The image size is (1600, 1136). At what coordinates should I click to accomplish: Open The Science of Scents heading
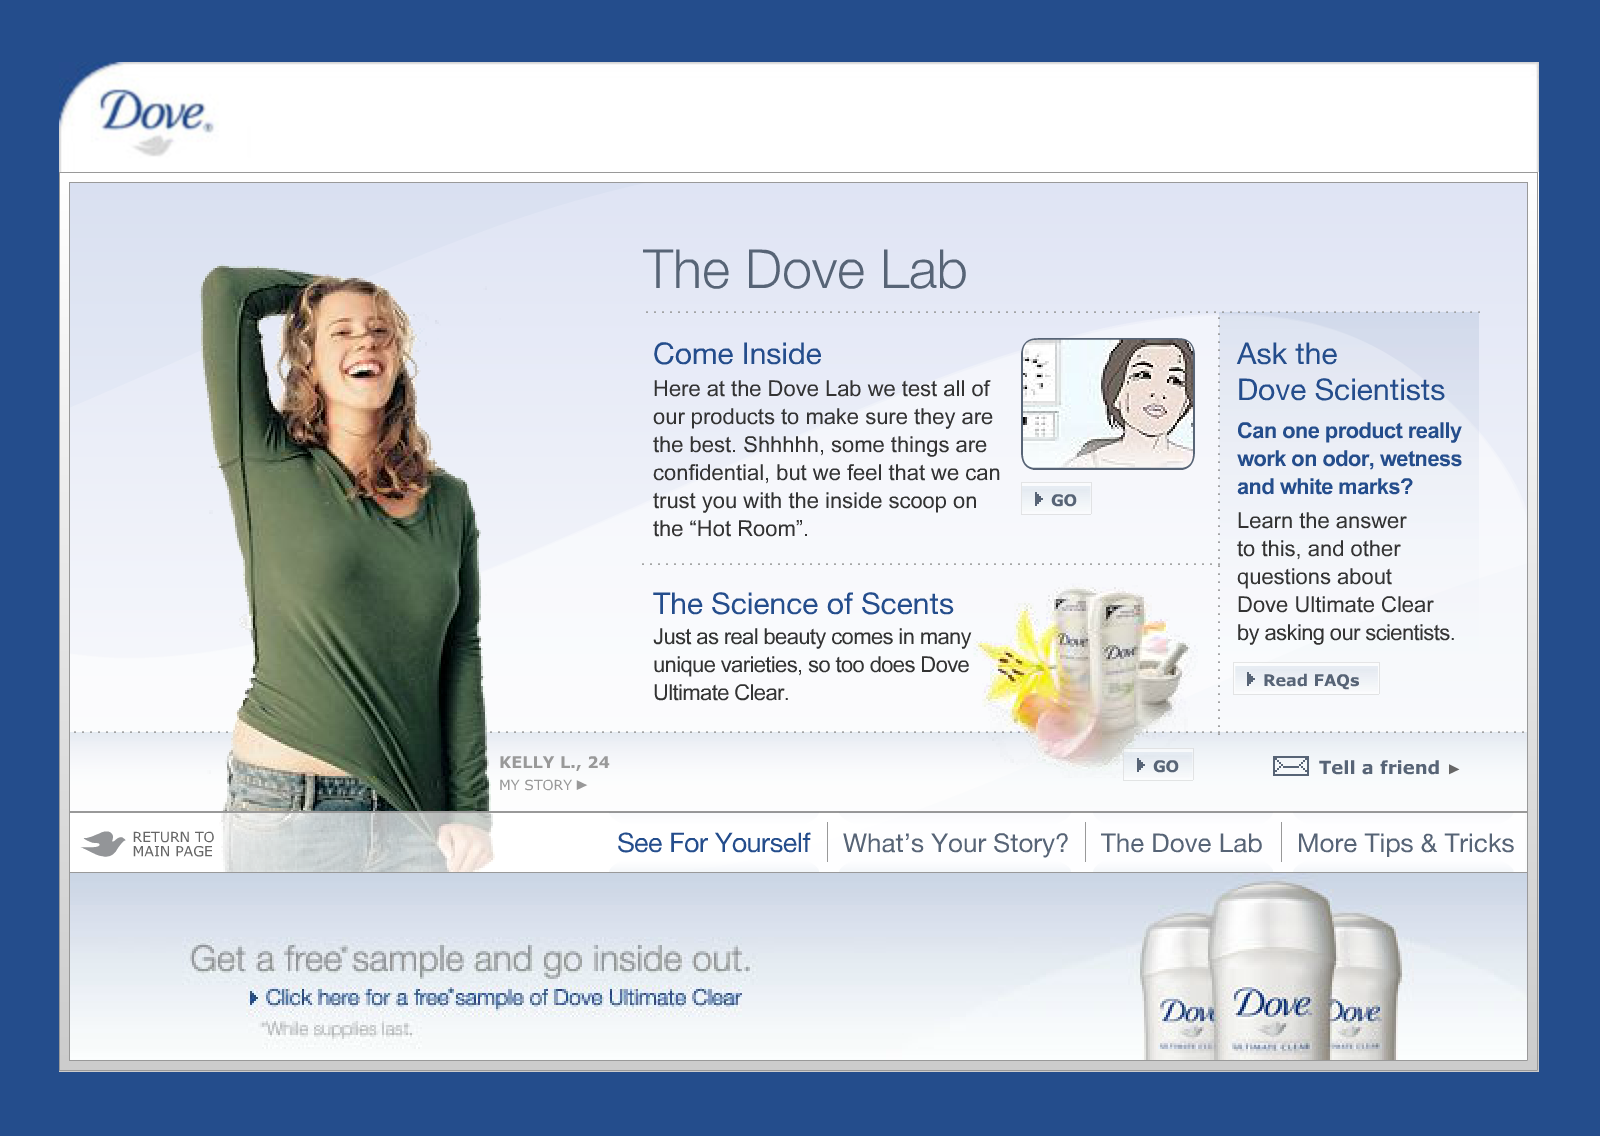point(803,604)
